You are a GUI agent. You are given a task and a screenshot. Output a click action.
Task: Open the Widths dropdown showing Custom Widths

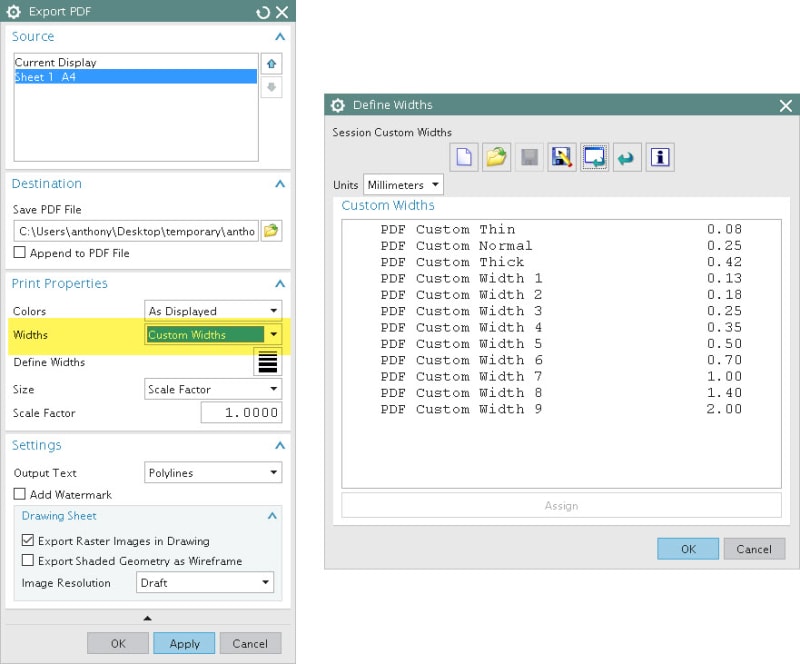[213, 334]
